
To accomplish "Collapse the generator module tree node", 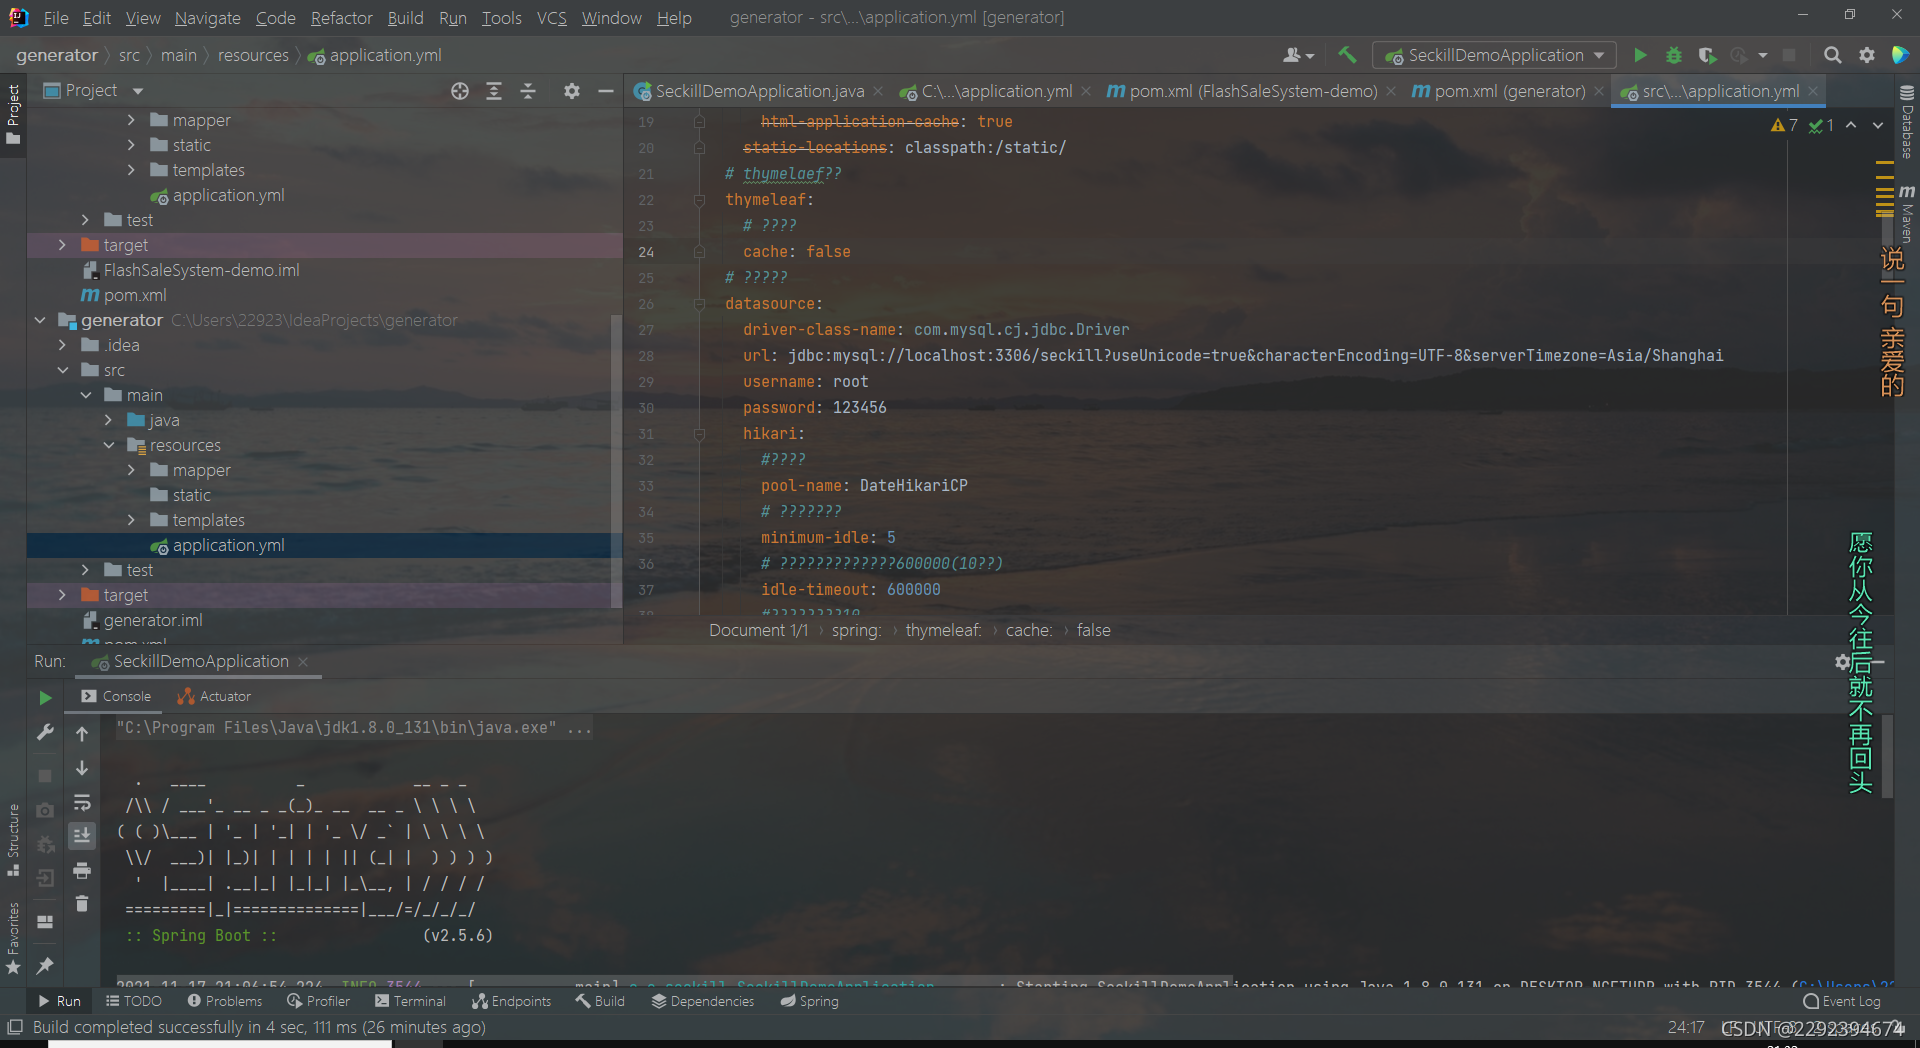I will click(40, 321).
